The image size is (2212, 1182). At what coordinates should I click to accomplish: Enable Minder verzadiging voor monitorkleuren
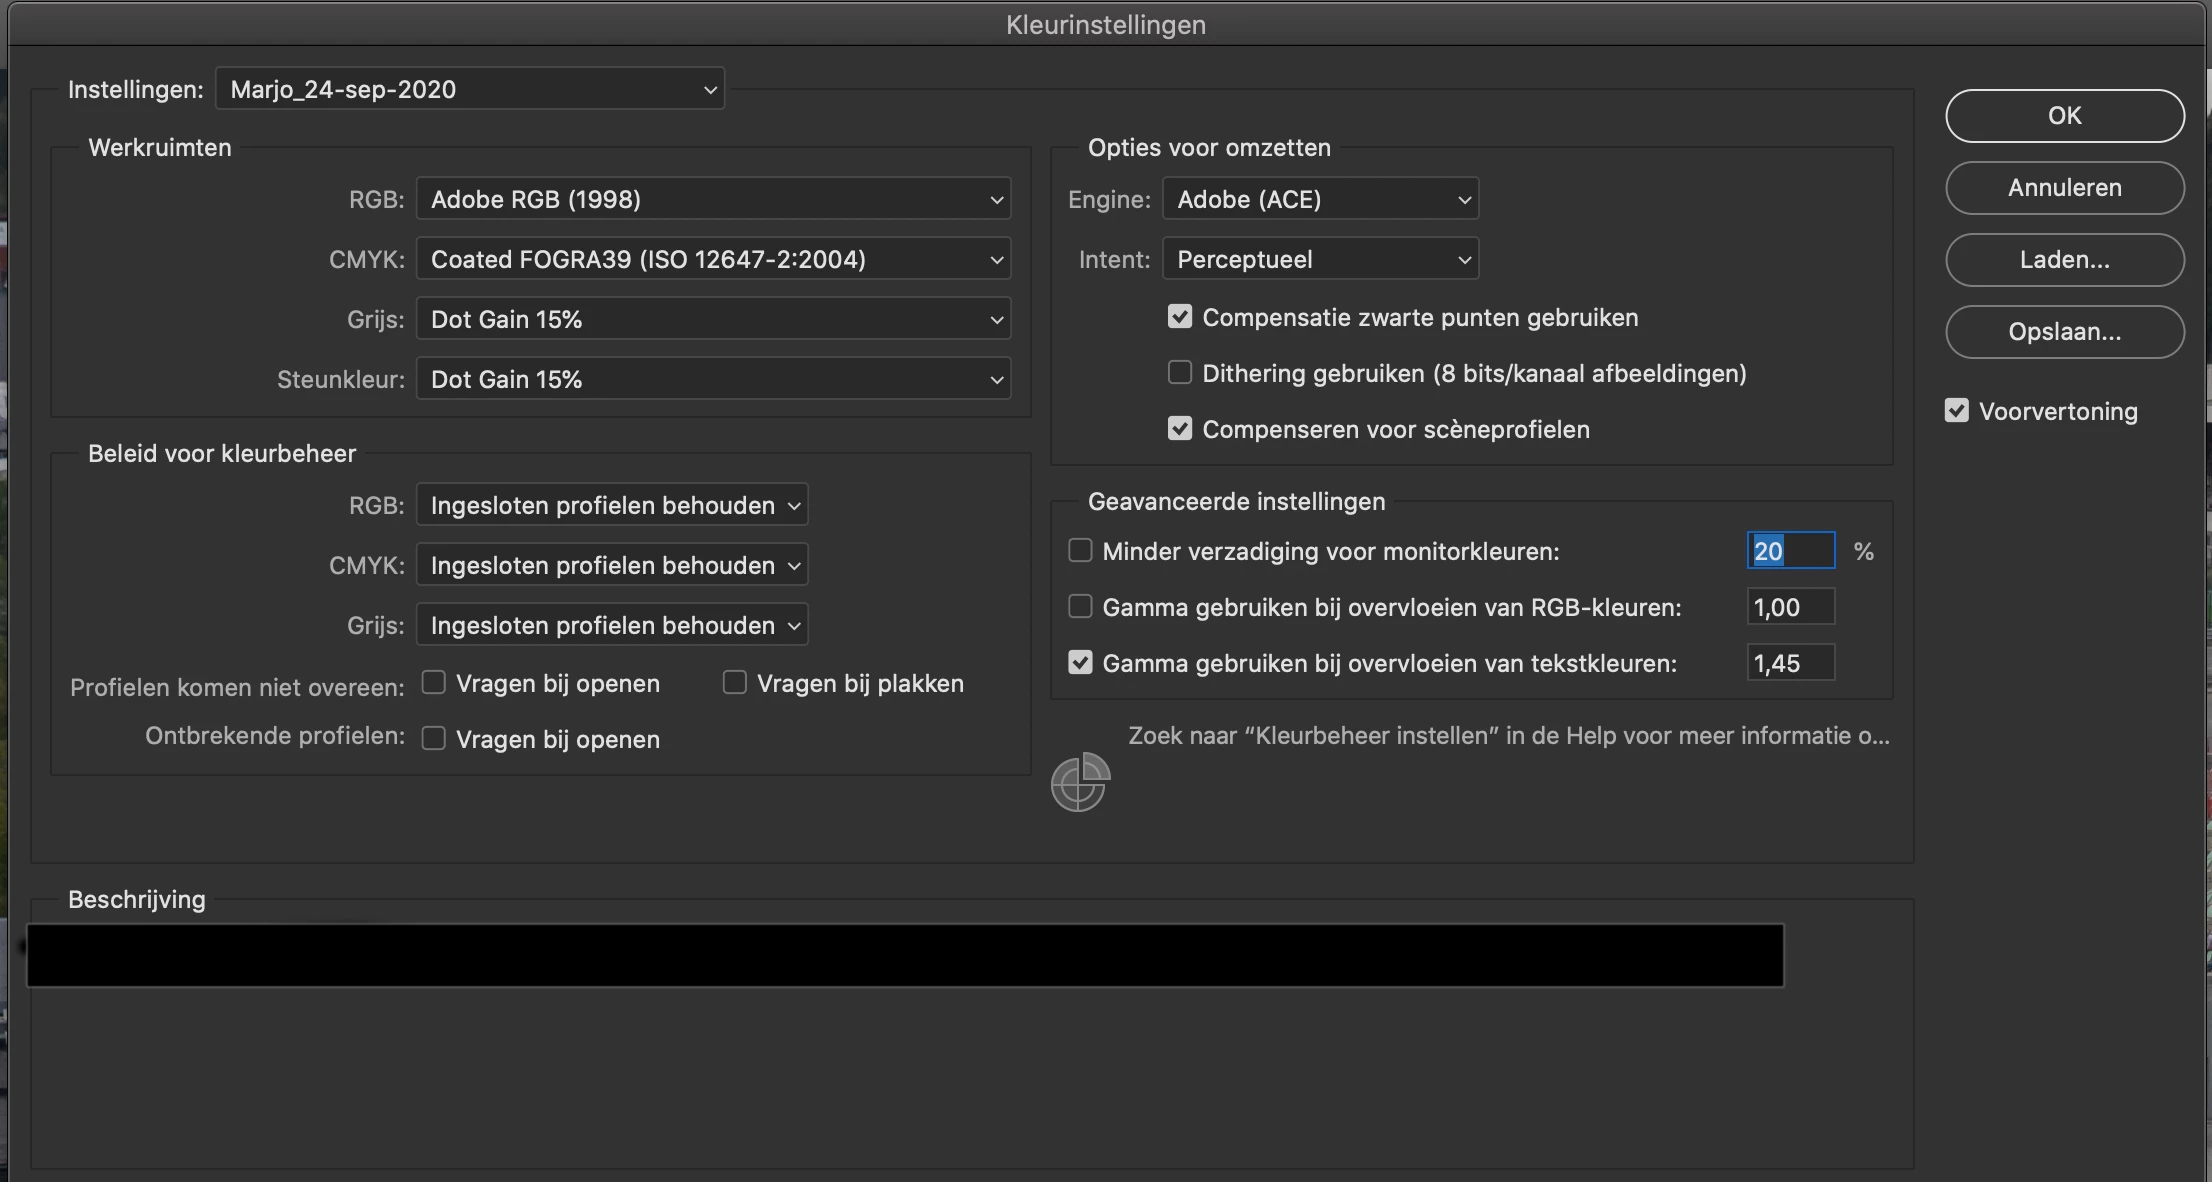coord(1080,551)
